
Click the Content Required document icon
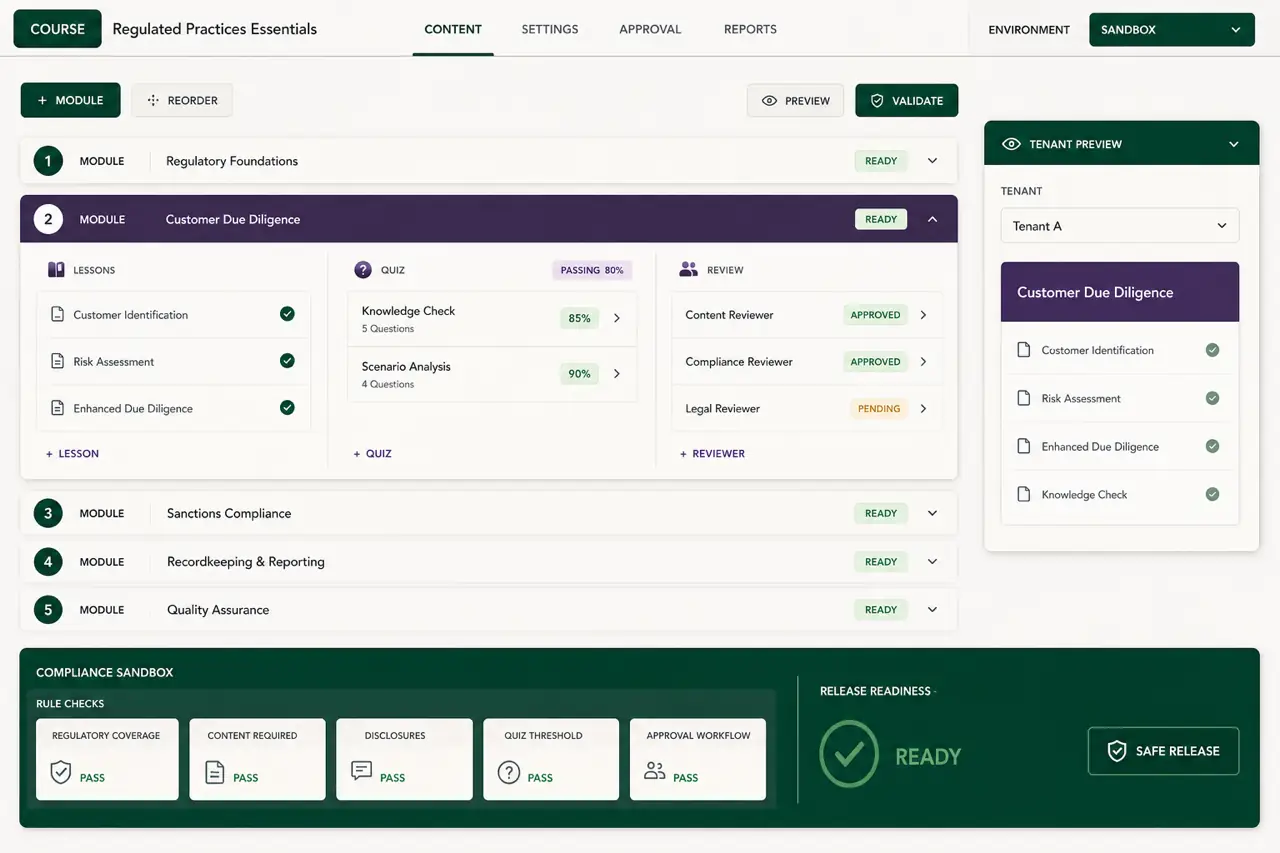[214, 772]
